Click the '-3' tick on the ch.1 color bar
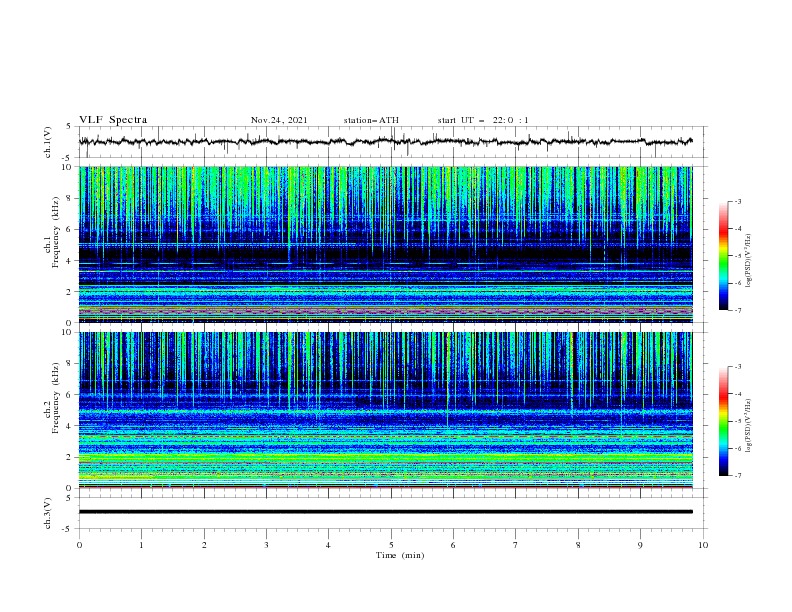The image size is (792, 612). point(738,201)
